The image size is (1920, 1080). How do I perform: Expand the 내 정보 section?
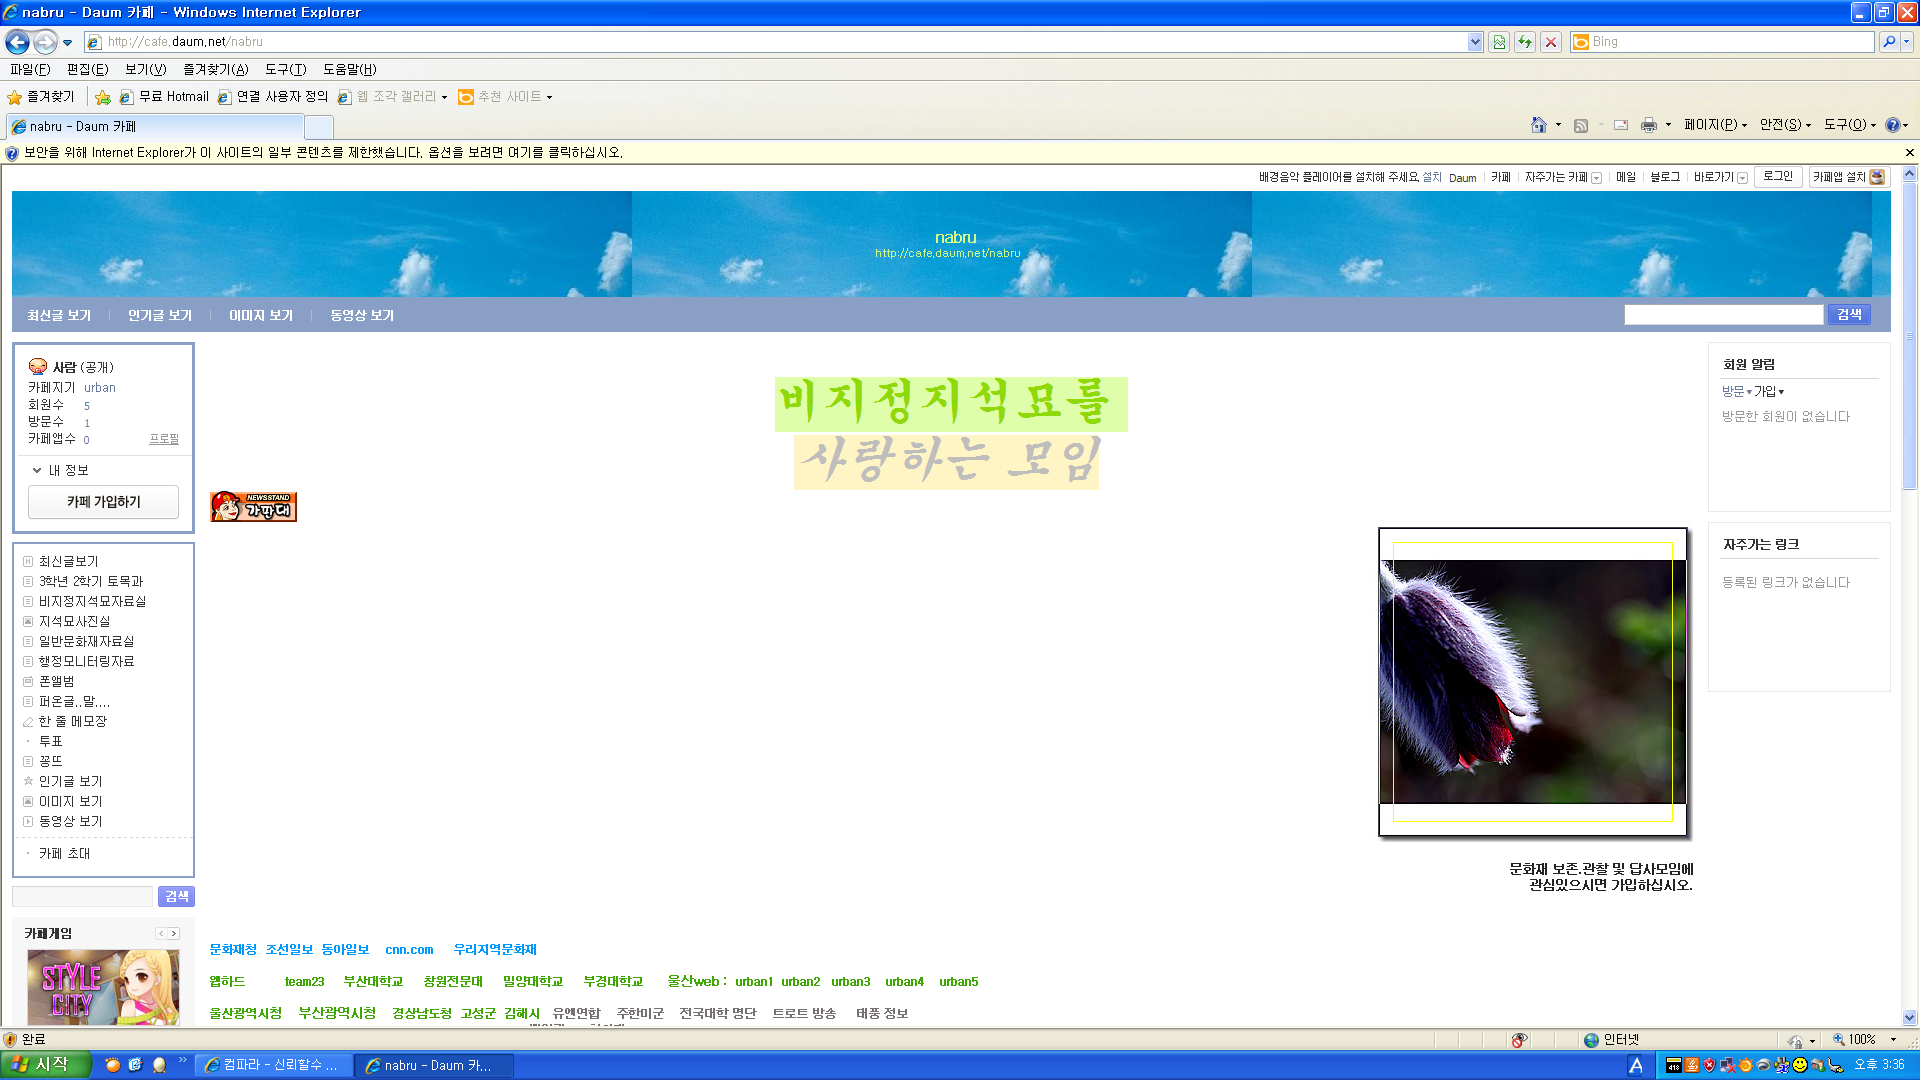click(60, 470)
